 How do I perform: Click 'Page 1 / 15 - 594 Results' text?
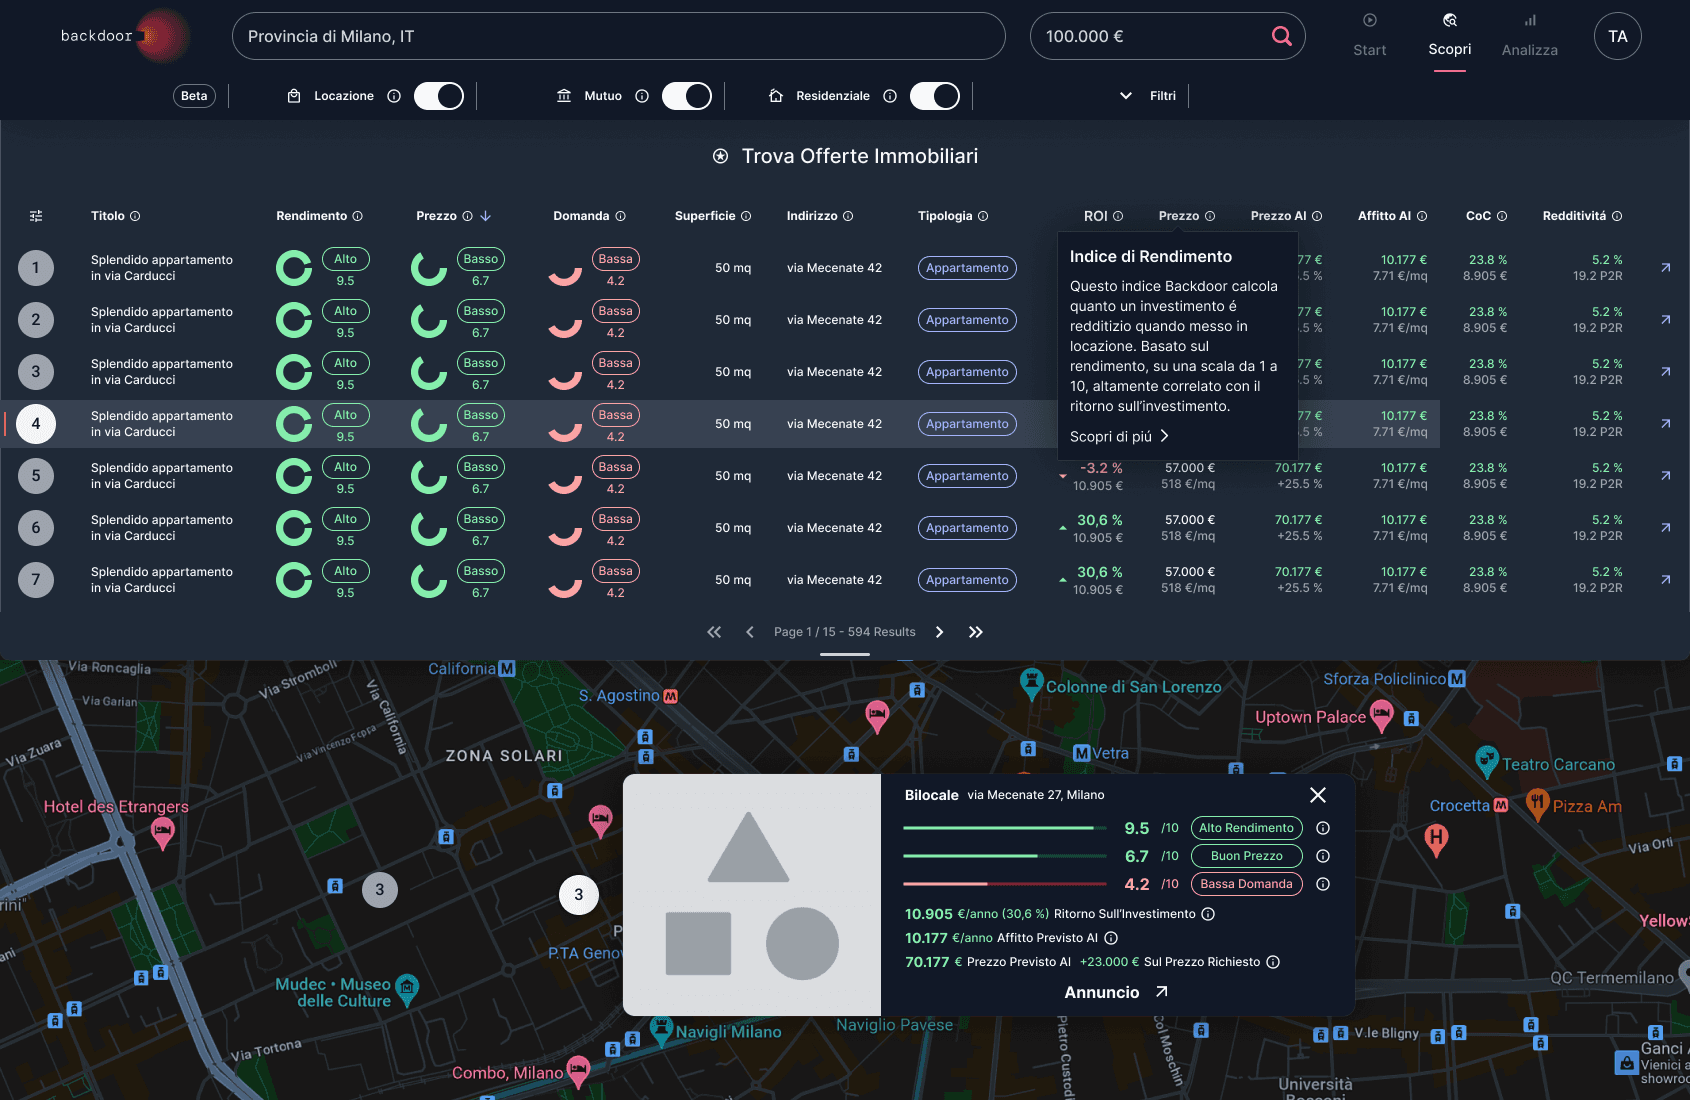[845, 632]
